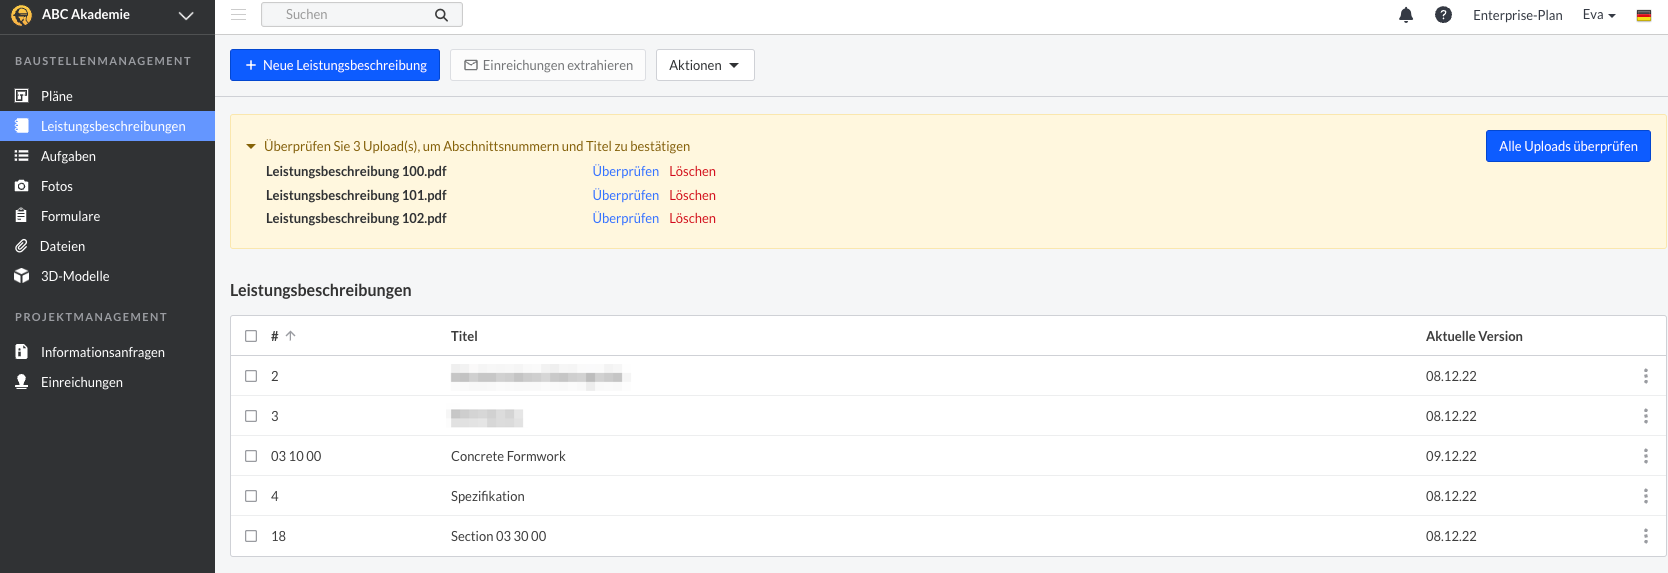The height and width of the screenshot is (573, 1668).
Task: Click the Informationsanfragen document icon
Action: point(21,352)
